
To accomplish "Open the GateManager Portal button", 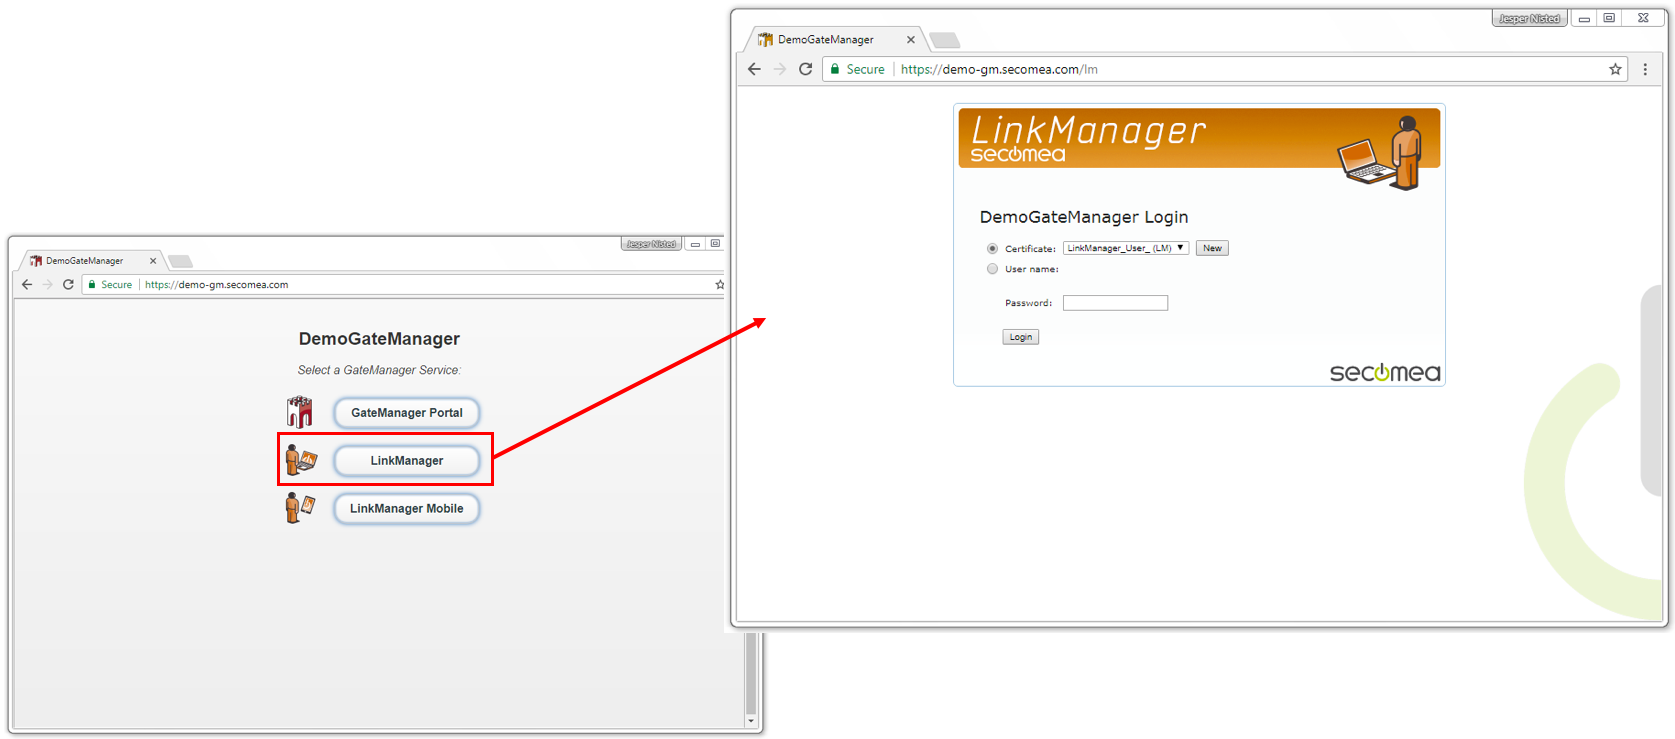I will [406, 412].
